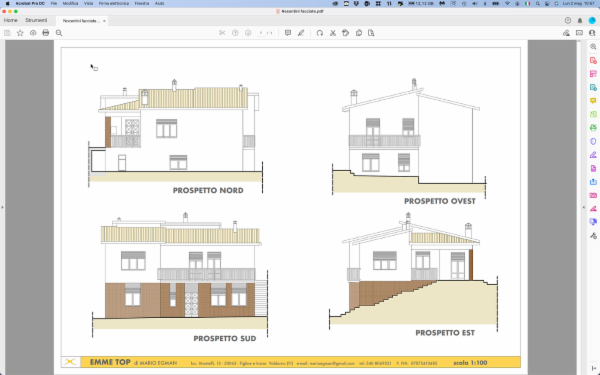Open the green printer Scan tool
Image resolution: width=600 pixels, height=375 pixels.
593,128
